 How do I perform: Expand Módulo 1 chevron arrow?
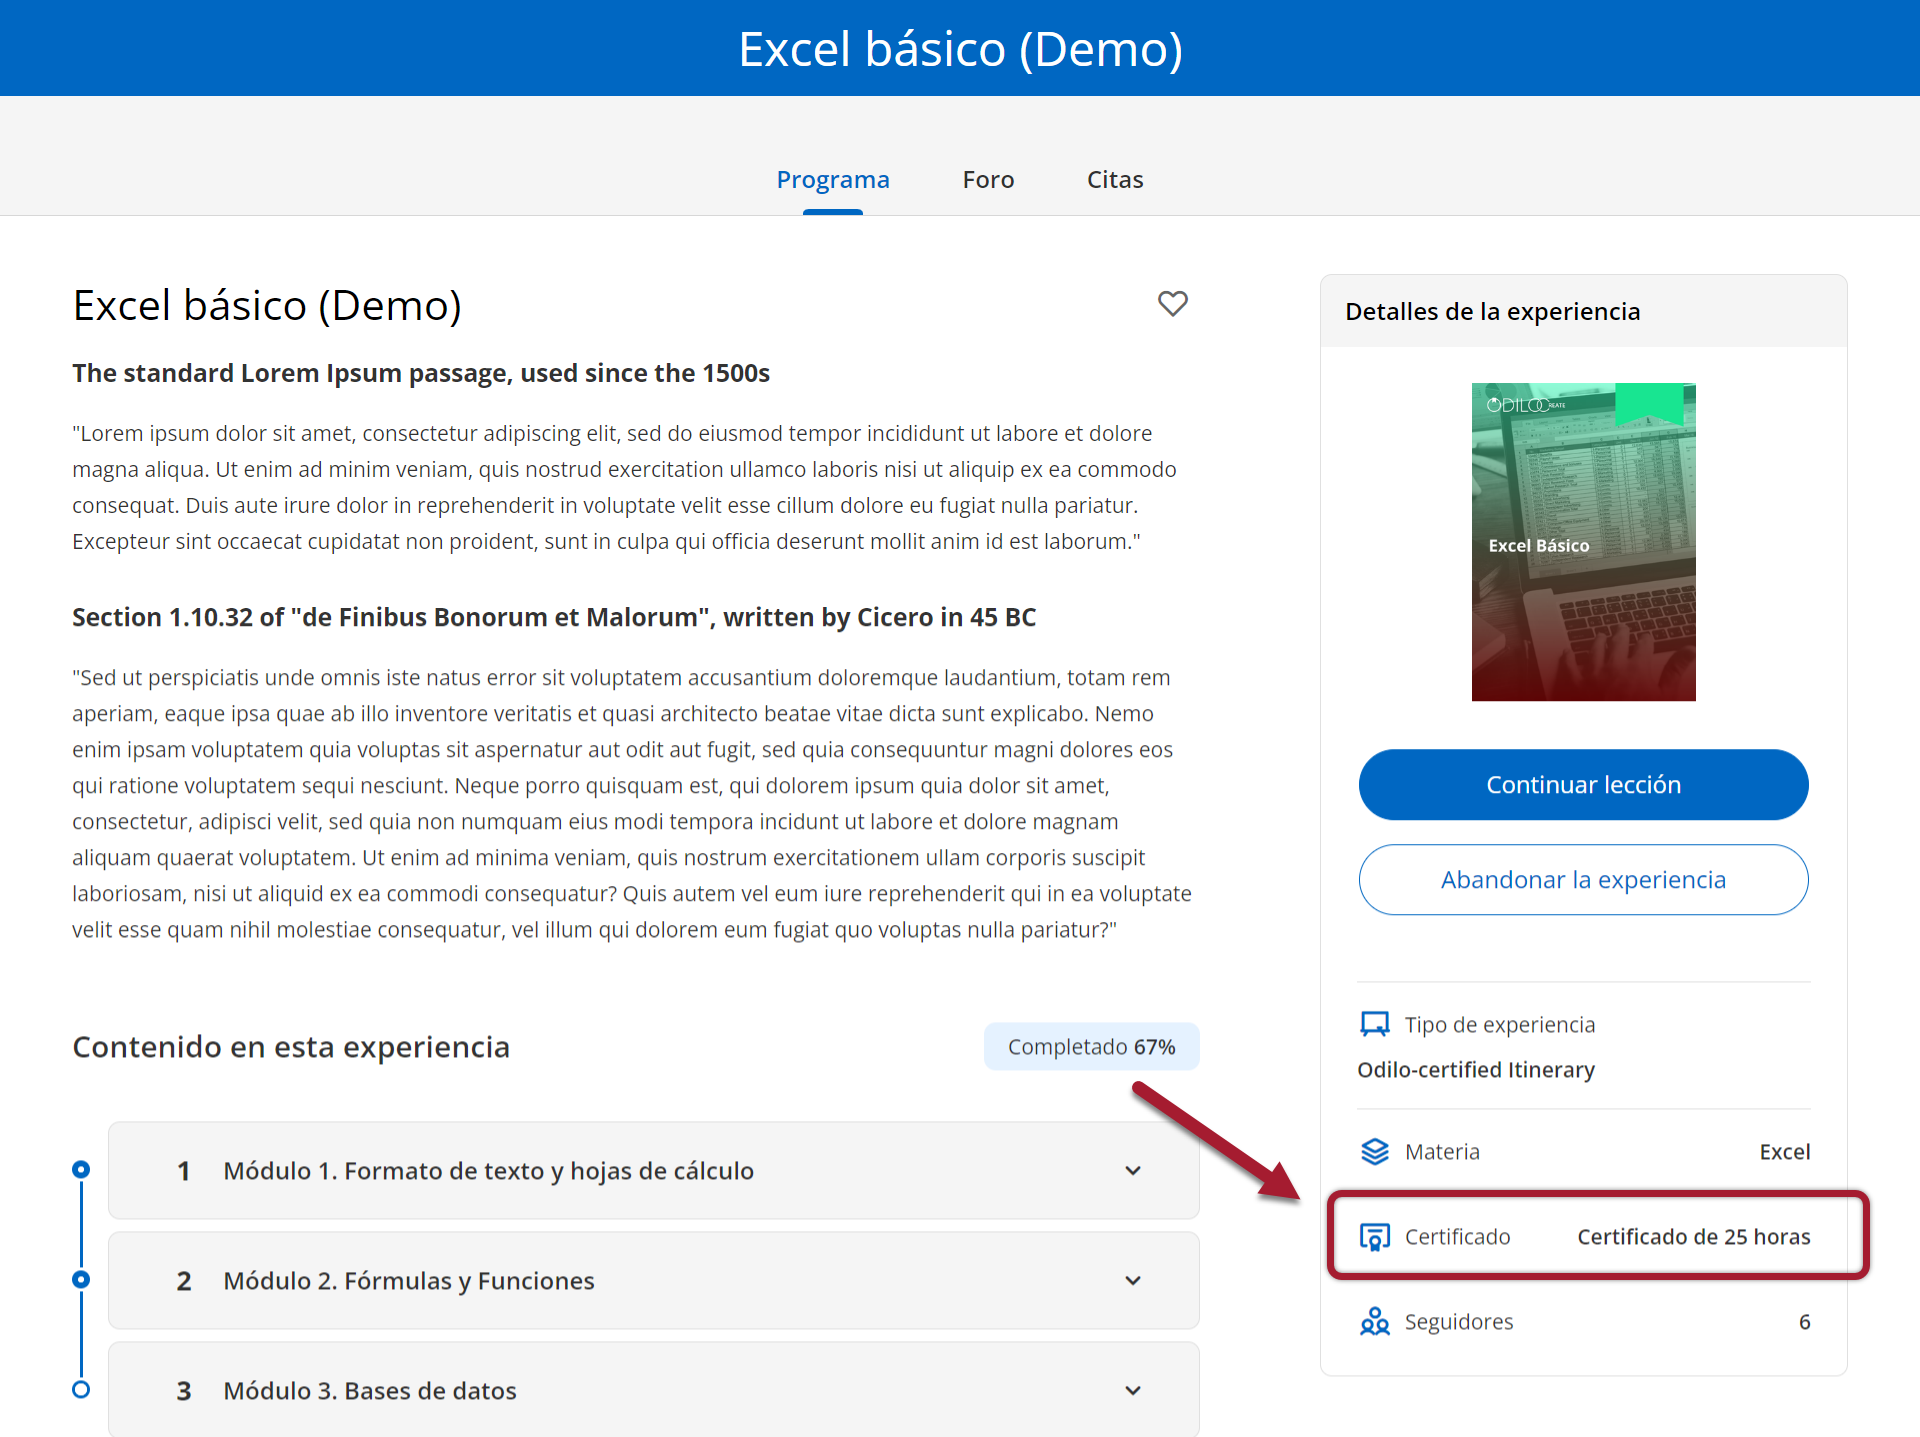1133,1171
